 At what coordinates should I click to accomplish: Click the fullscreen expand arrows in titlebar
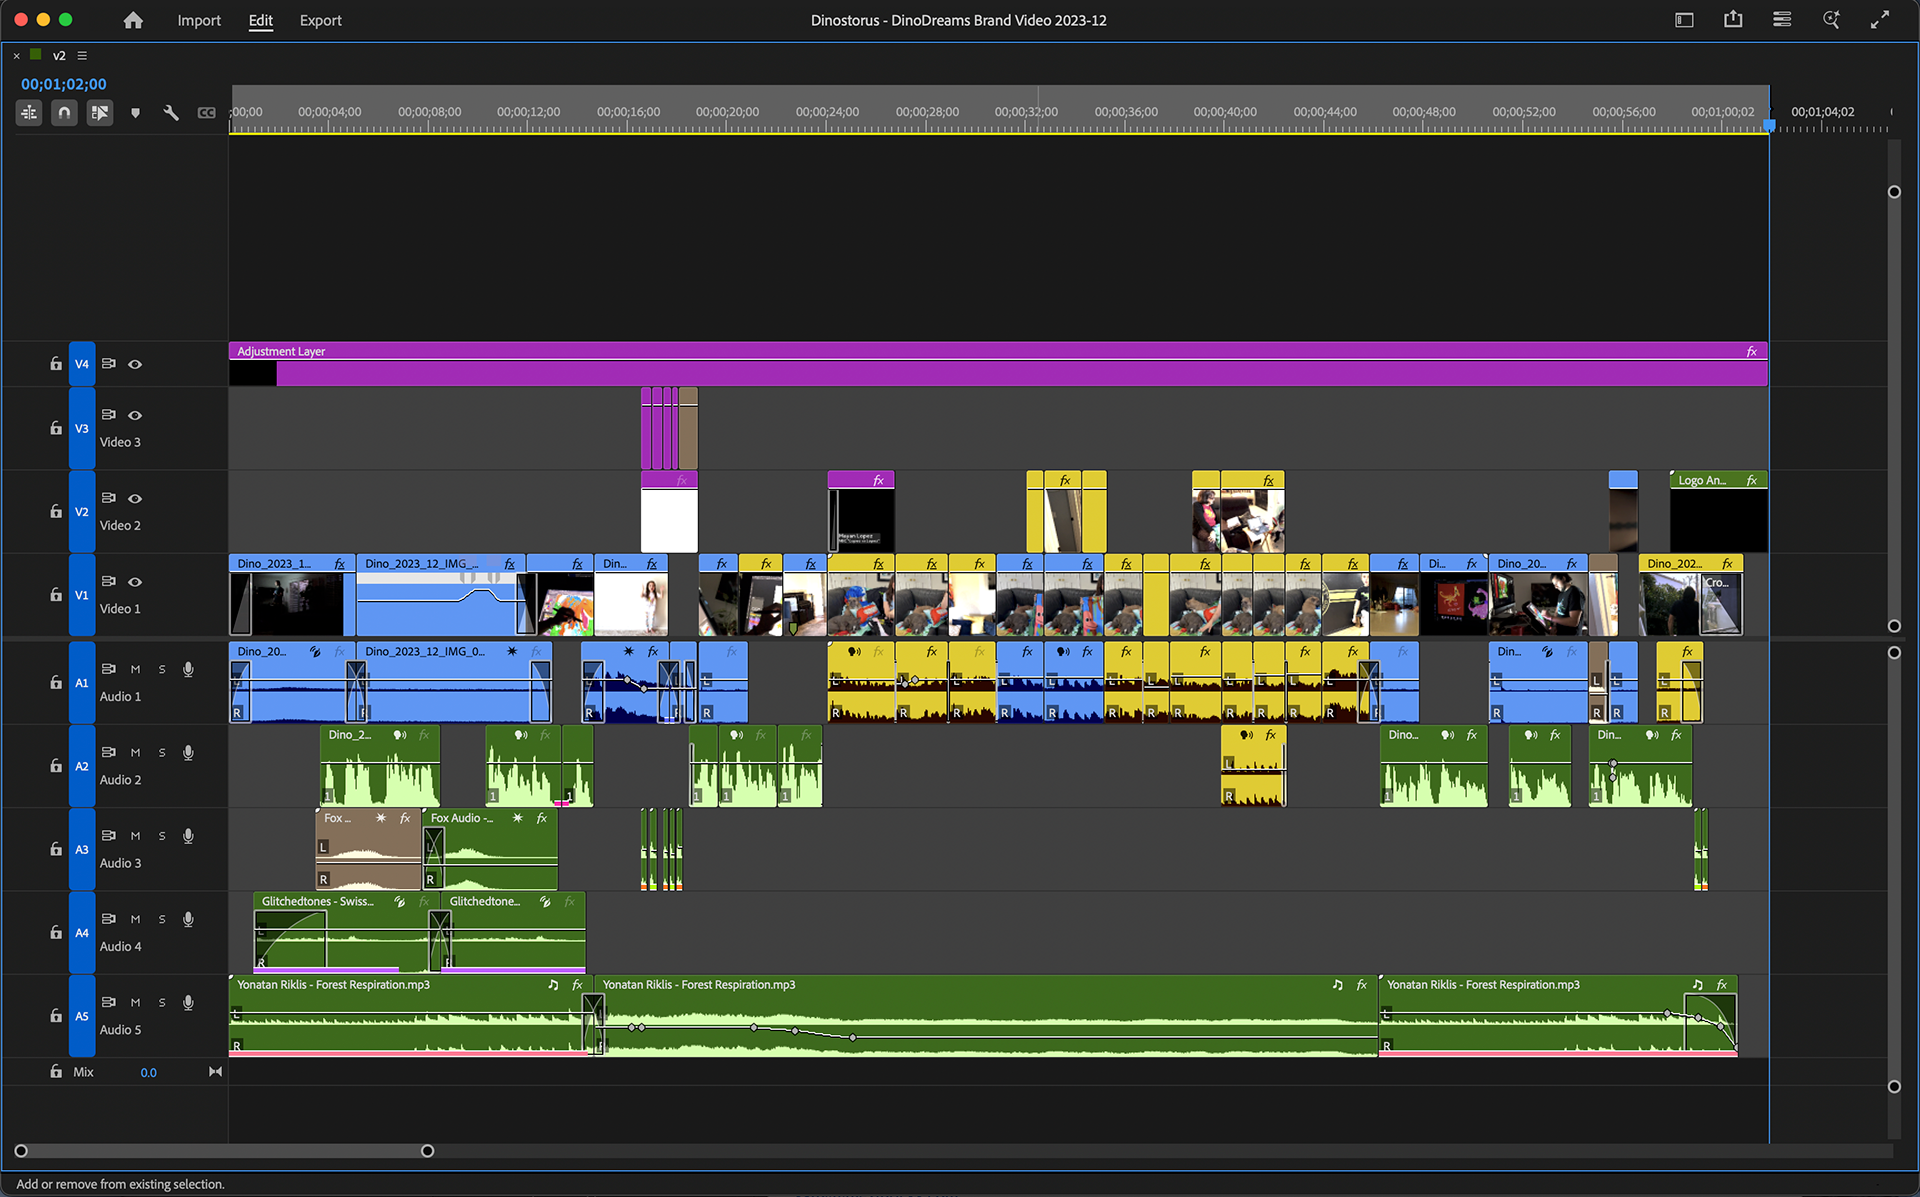[1881, 19]
